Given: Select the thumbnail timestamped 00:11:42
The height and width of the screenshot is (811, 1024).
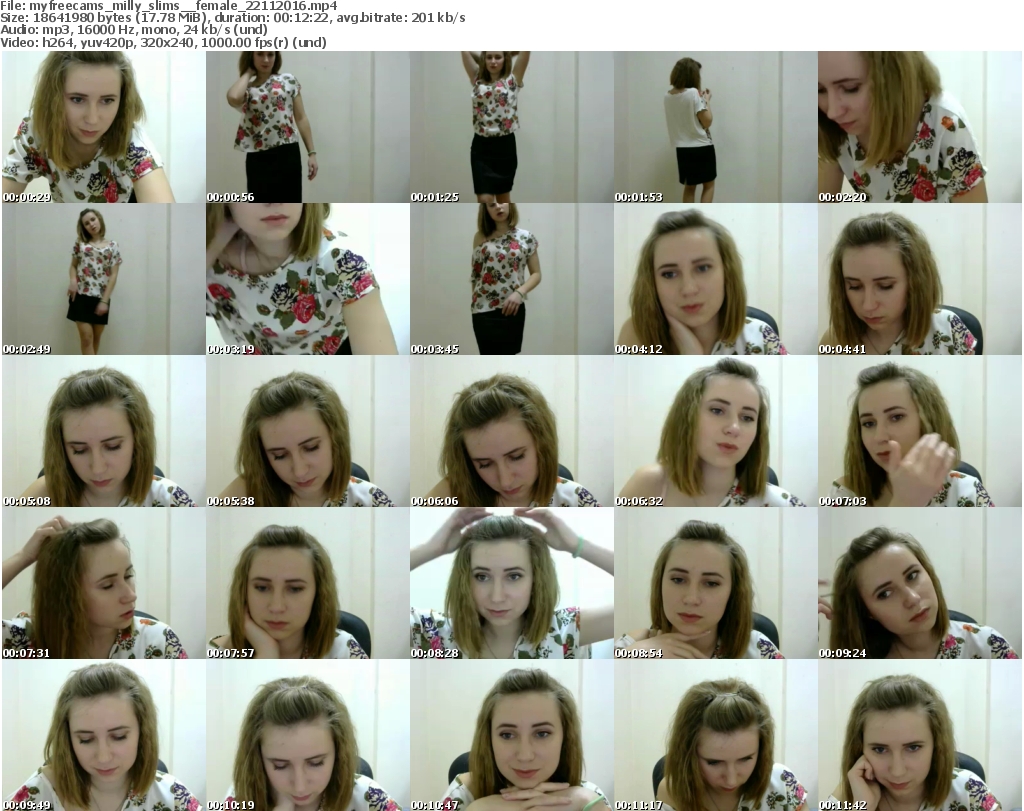Looking at the screenshot, I should click(x=920, y=735).
